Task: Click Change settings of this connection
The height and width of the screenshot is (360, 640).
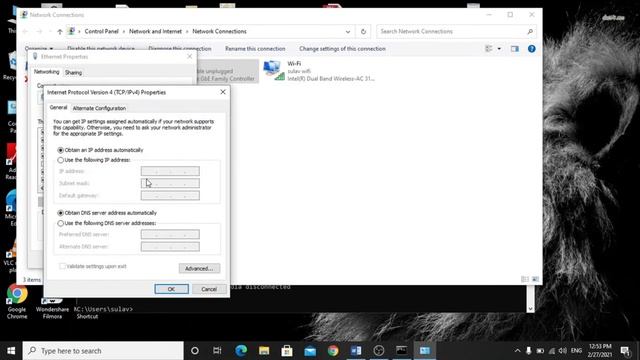Action: [342, 49]
